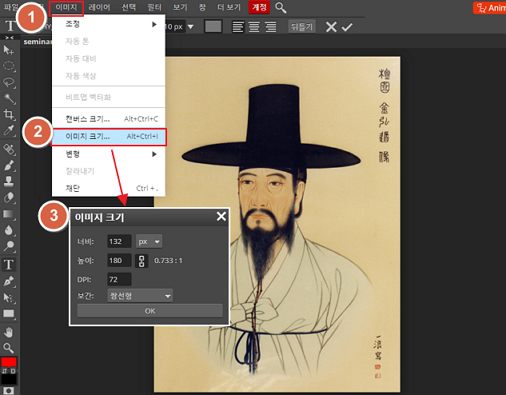Click the red foreground color swatch
The height and width of the screenshot is (395, 506).
pyautogui.click(x=9, y=362)
